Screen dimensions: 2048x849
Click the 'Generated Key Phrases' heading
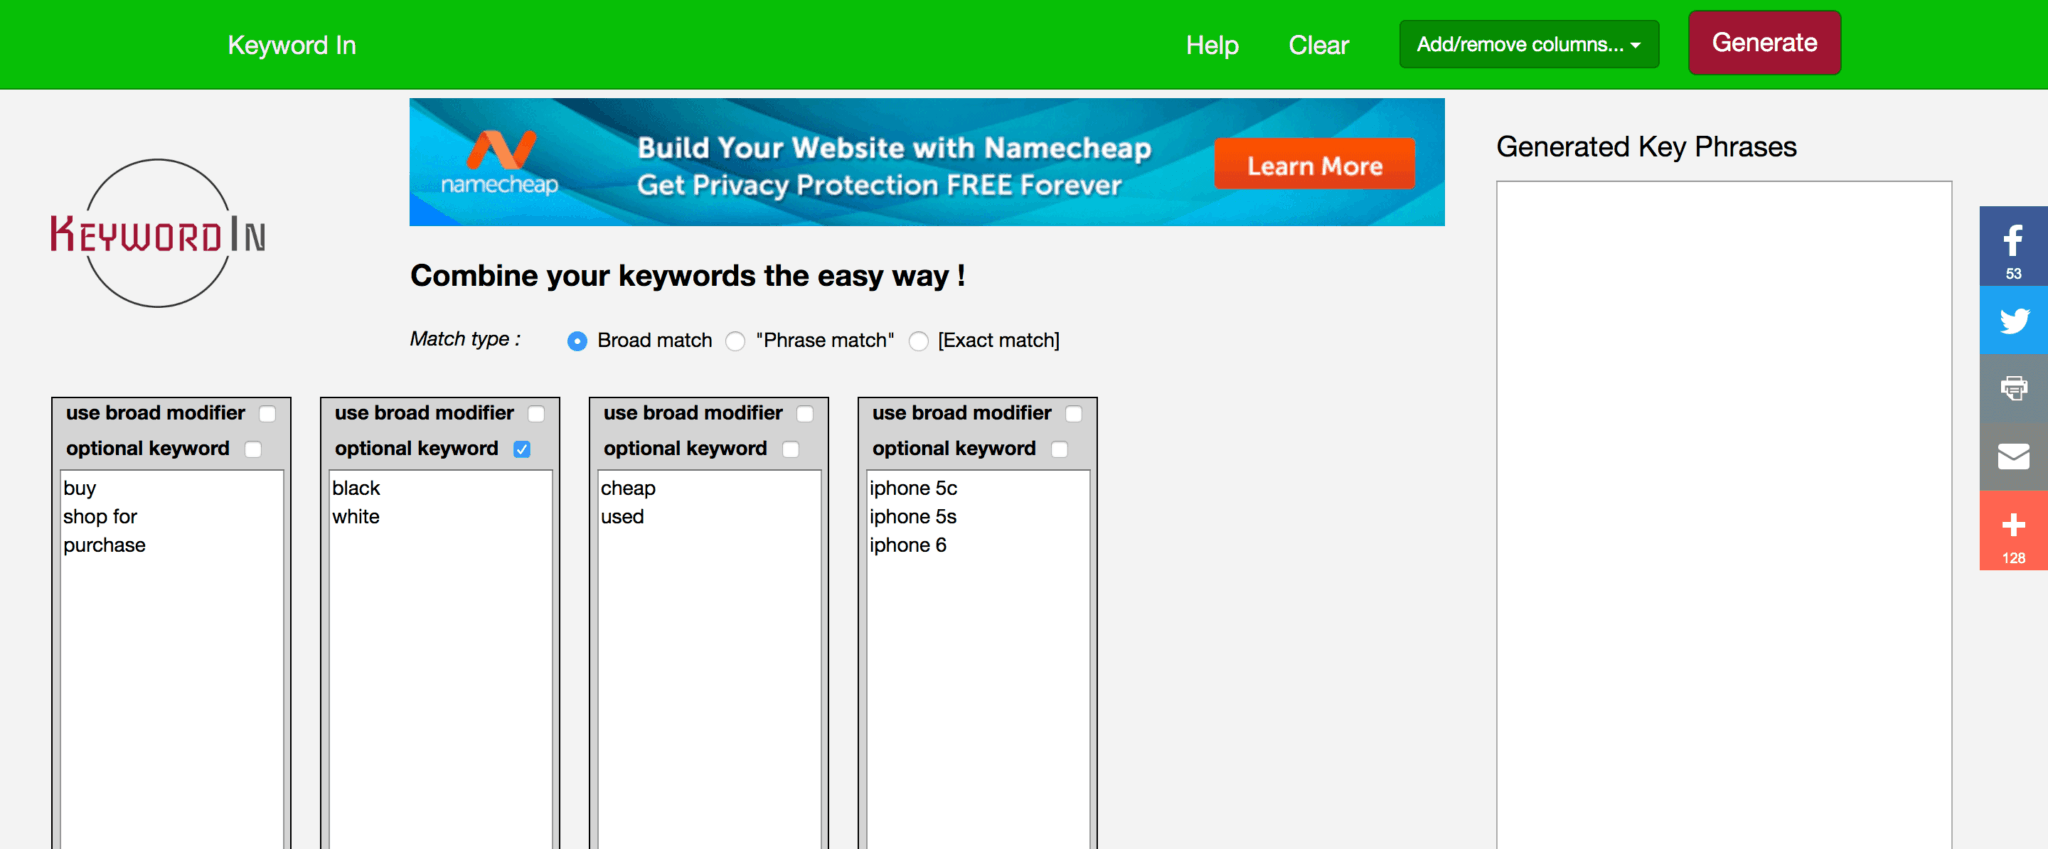(x=1646, y=147)
